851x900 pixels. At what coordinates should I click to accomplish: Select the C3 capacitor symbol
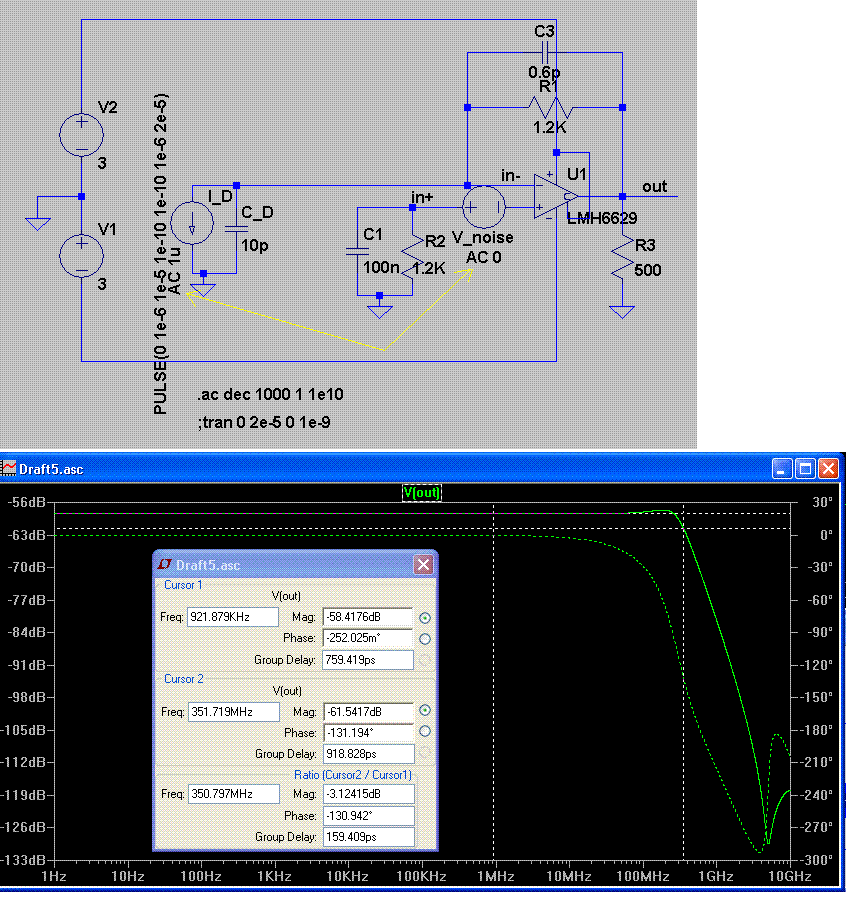point(545,53)
